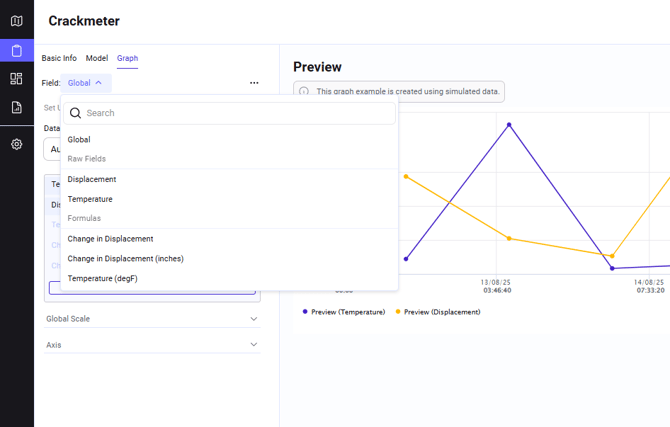
Task: Toggle Preview (Displacement) legend series
Action: 438,312
